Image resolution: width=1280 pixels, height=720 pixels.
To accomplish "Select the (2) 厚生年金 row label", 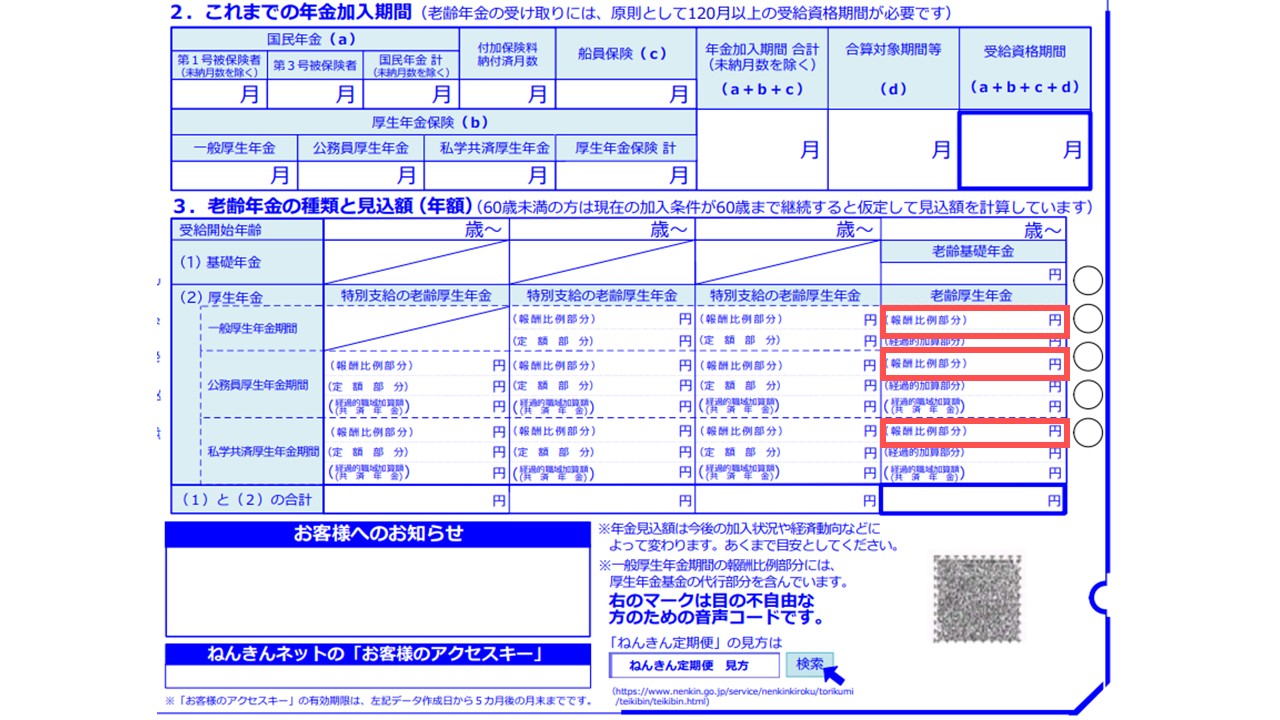I will 221,297.
